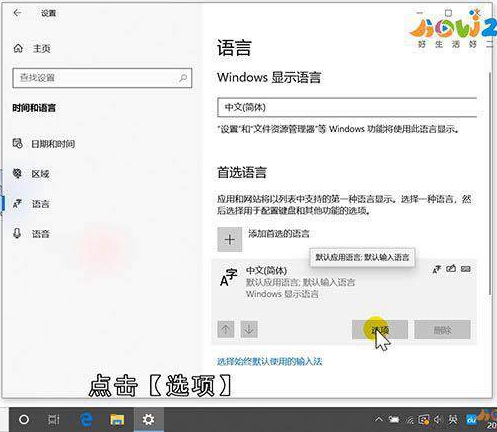Open 日期和时间 settings
Screen dimensions: 497x432
(43, 144)
